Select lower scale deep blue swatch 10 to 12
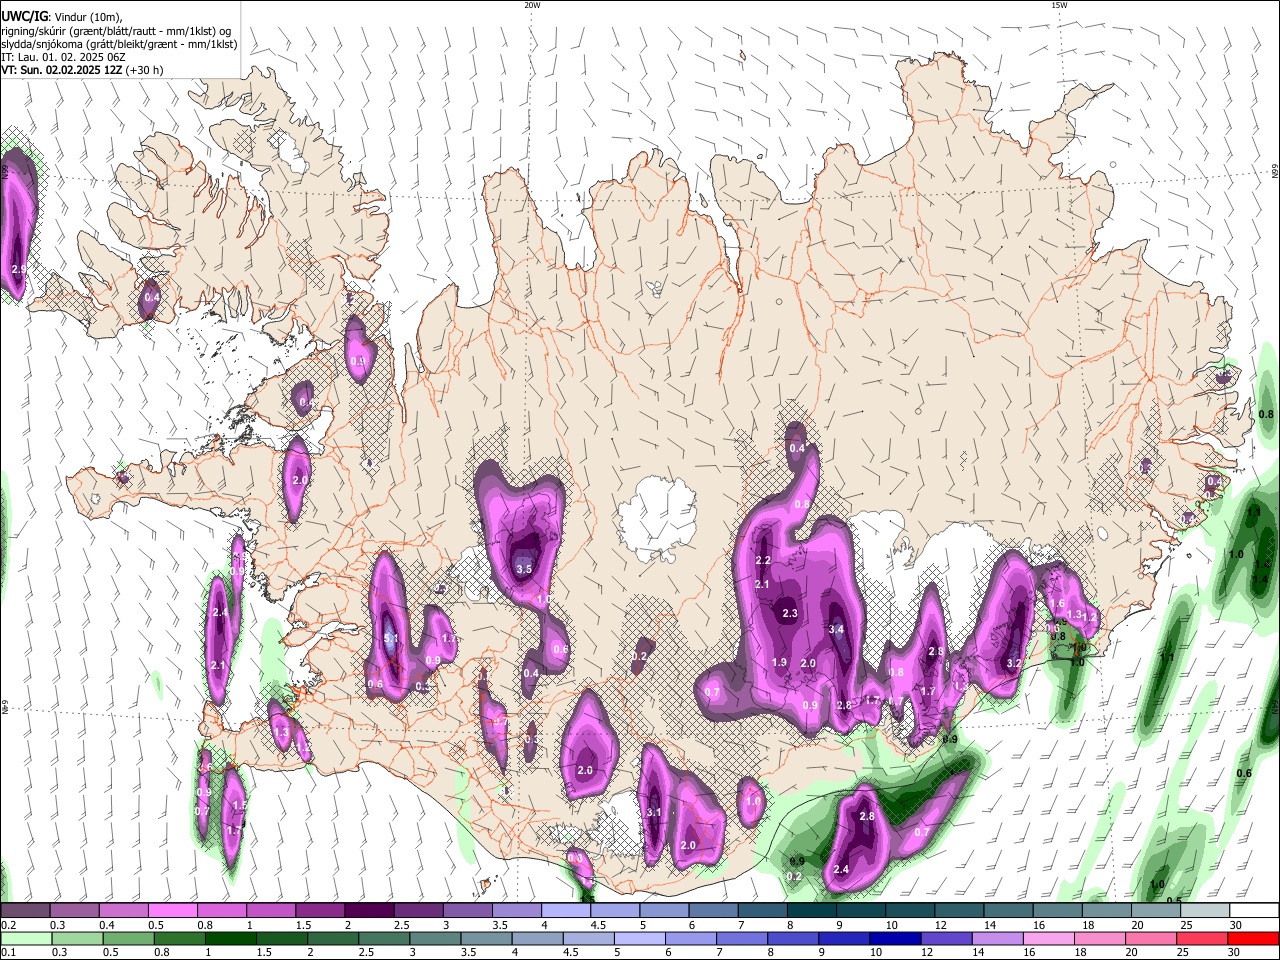The height and width of the screenshot is (960, 1280). 893,938
